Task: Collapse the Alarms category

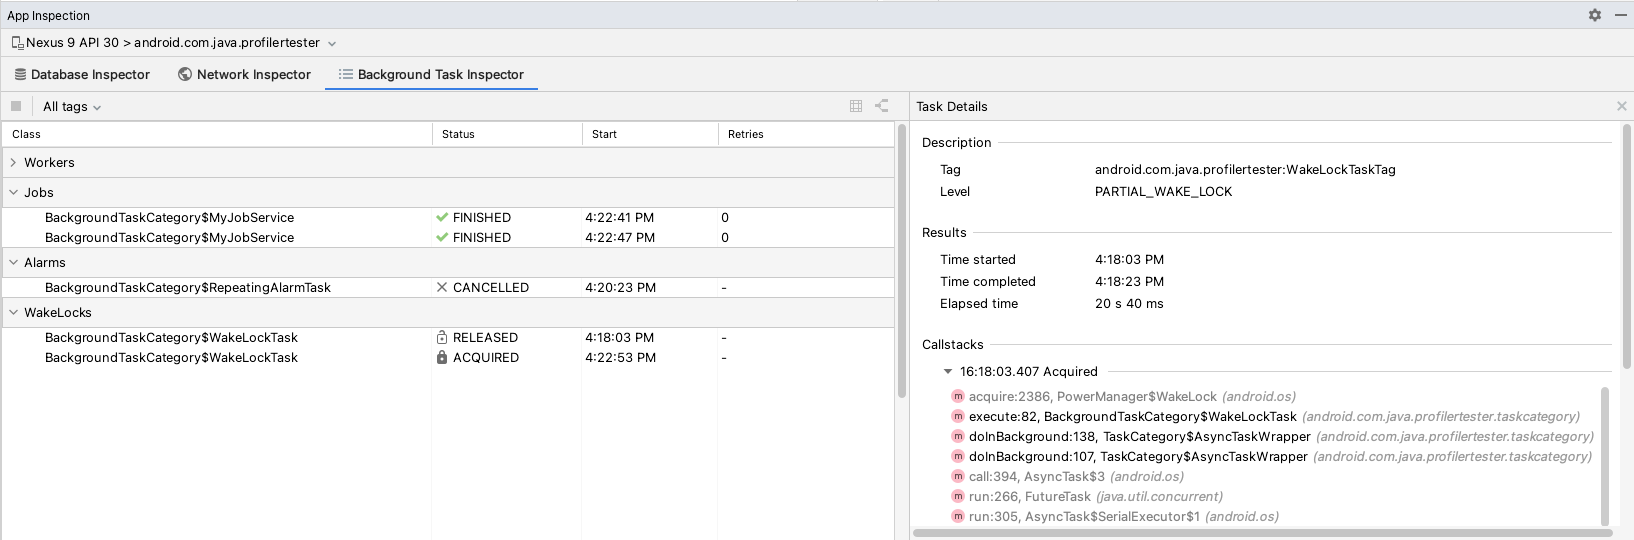Action: (13, 262)
